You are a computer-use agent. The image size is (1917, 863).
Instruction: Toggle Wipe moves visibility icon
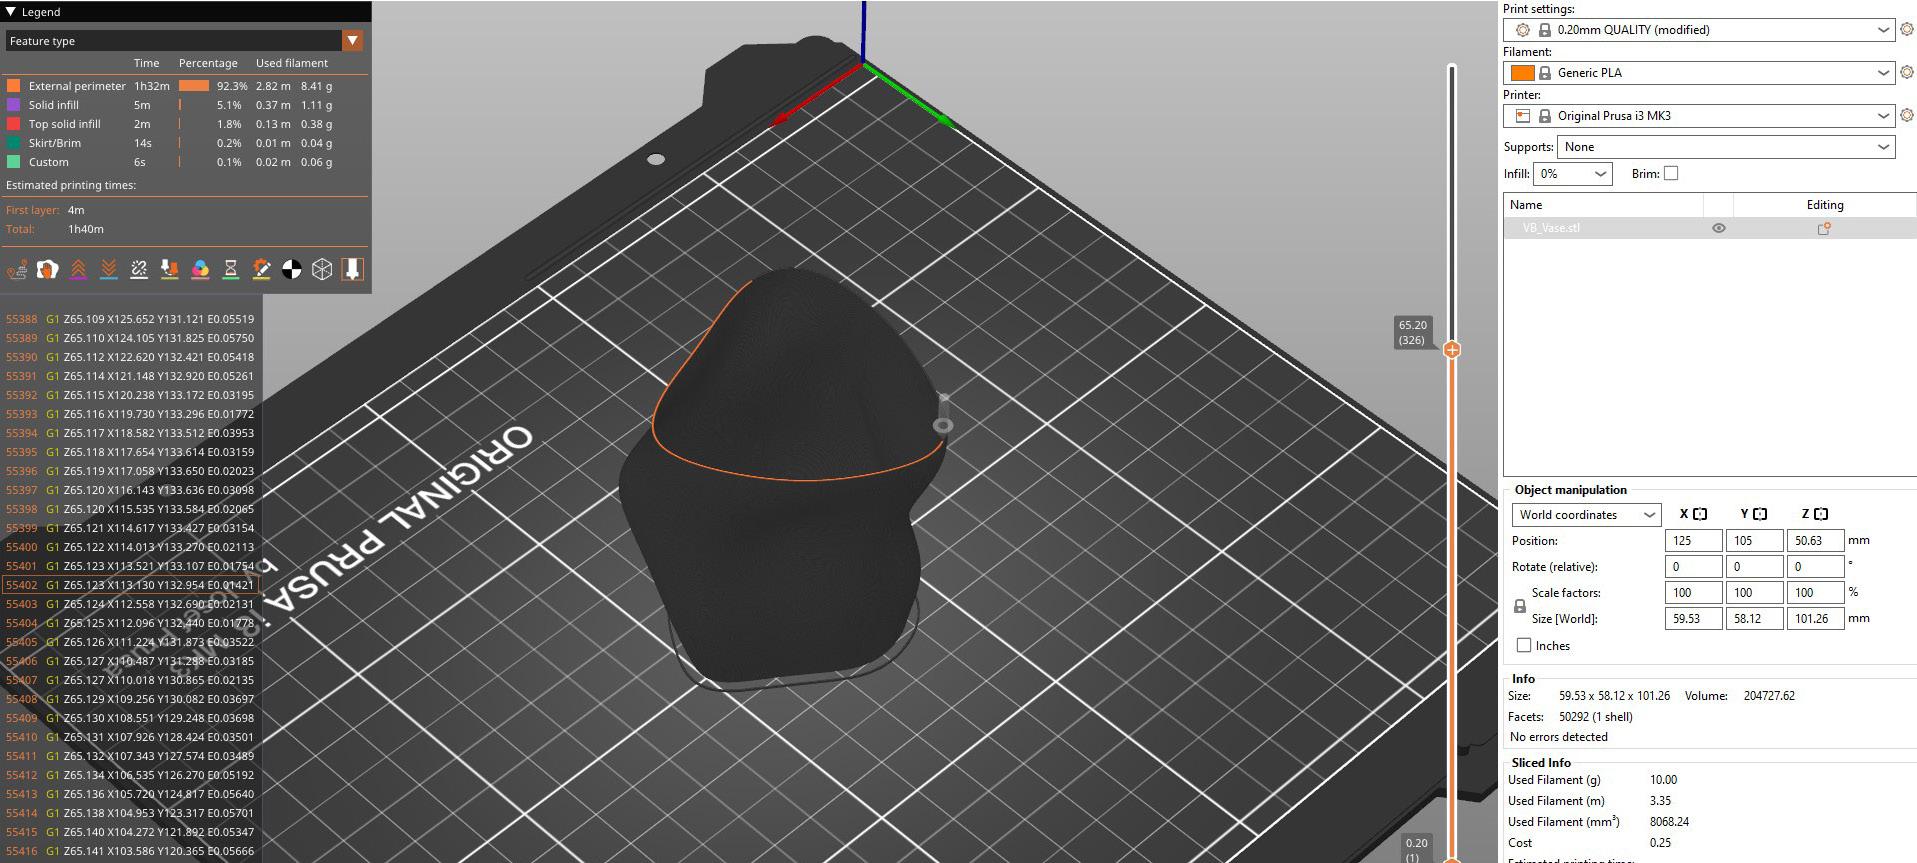point(48,269)
